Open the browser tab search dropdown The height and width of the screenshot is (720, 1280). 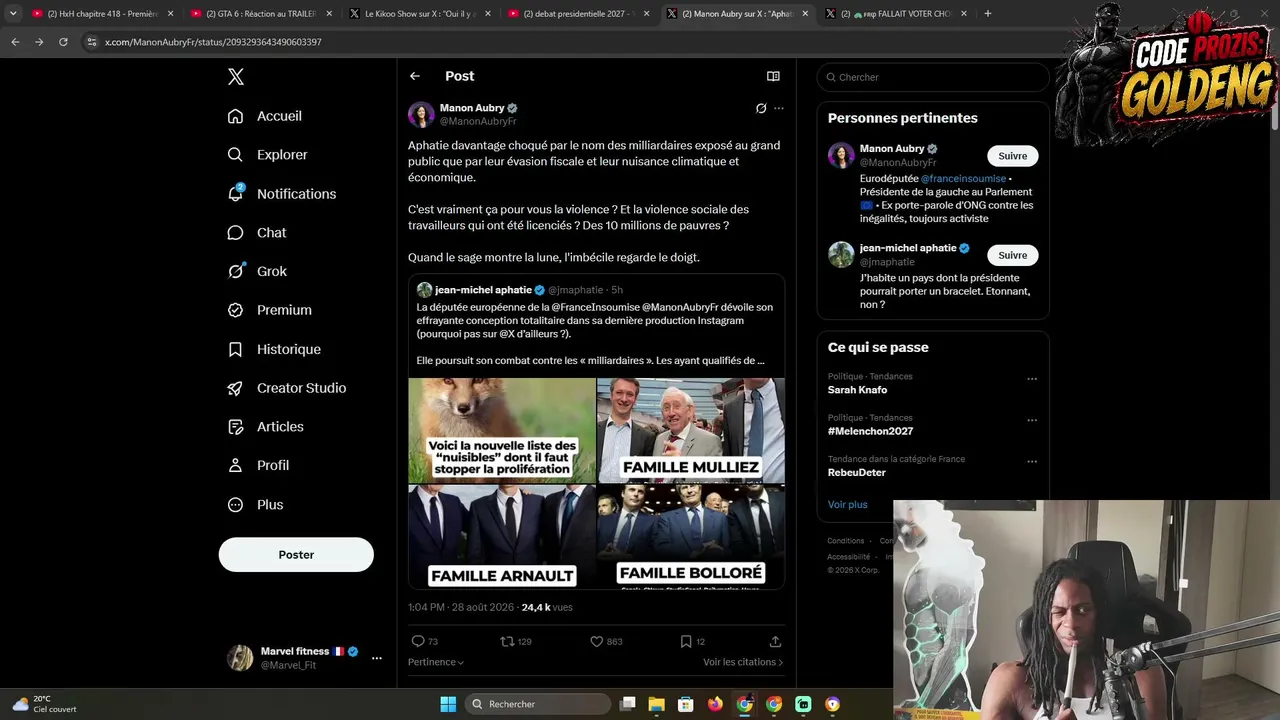pyautogui.click(x=13, y=14)
